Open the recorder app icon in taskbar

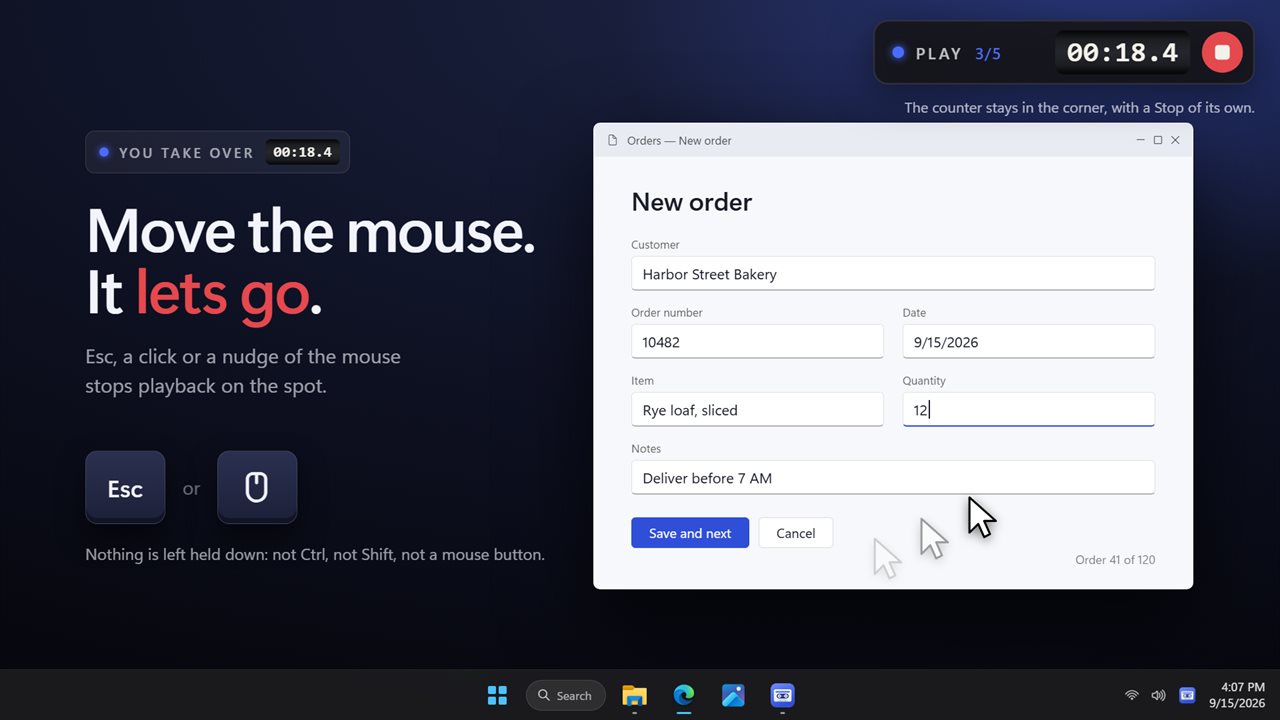(x=782, y=695)
